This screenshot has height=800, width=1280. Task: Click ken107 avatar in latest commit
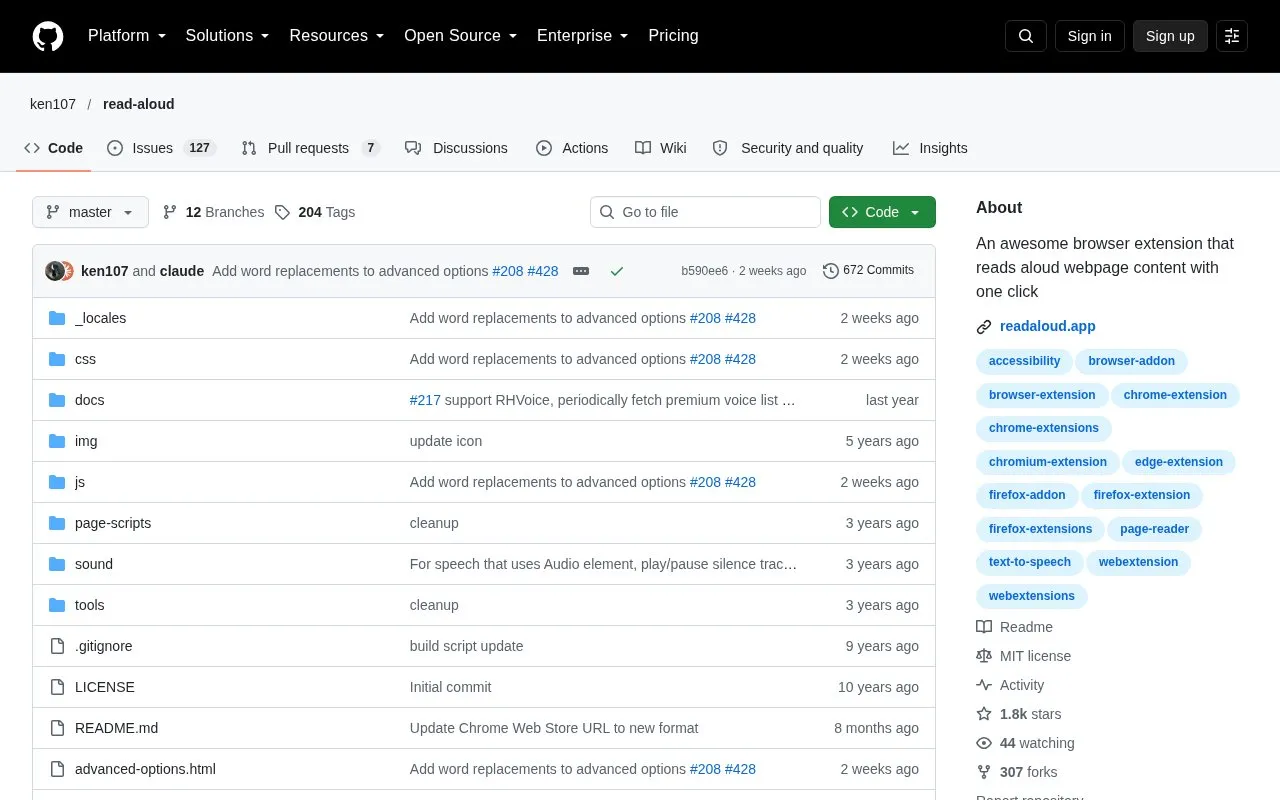point(55,271)
